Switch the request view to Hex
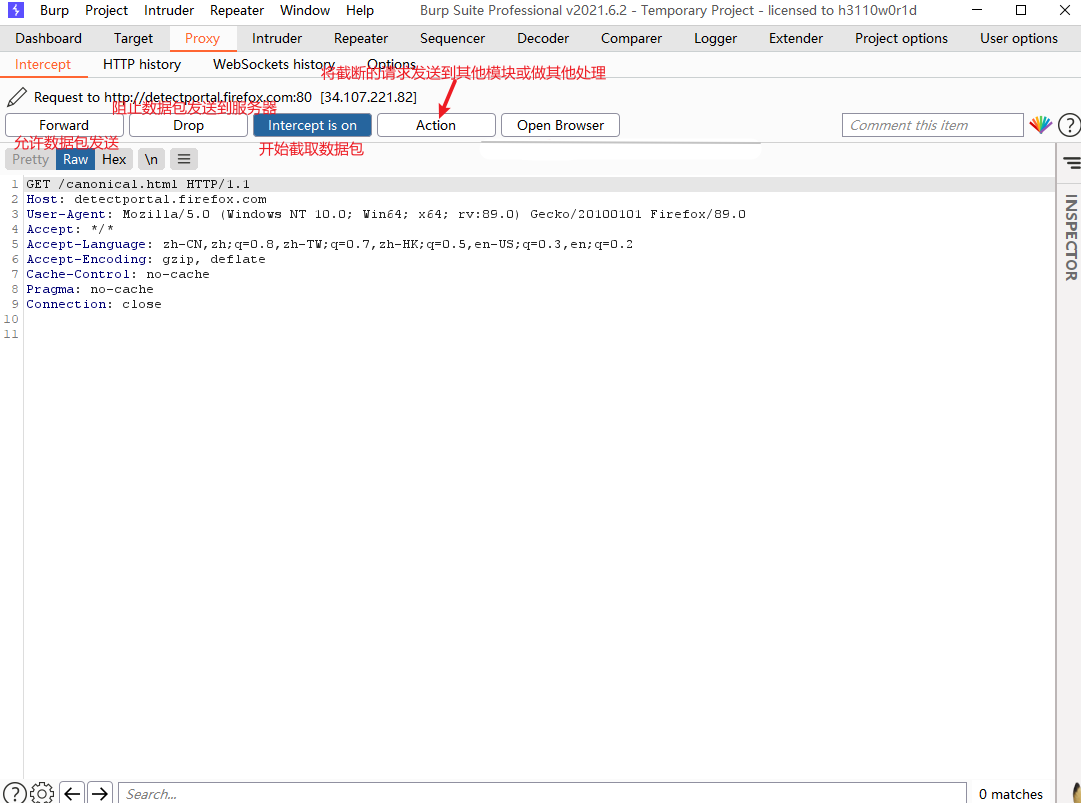 (x=114, y=158)
